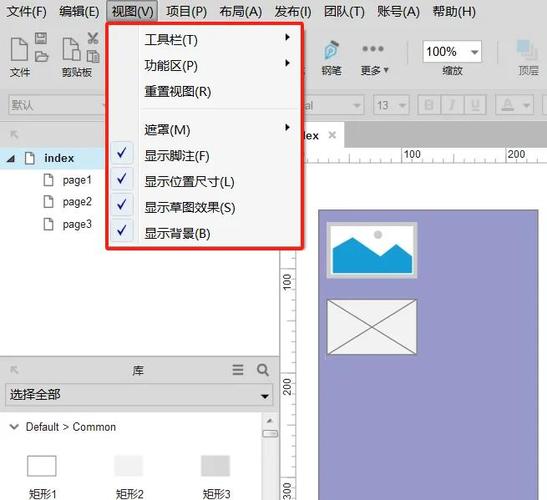Open the font family dropdown arrow

point(357,105)
